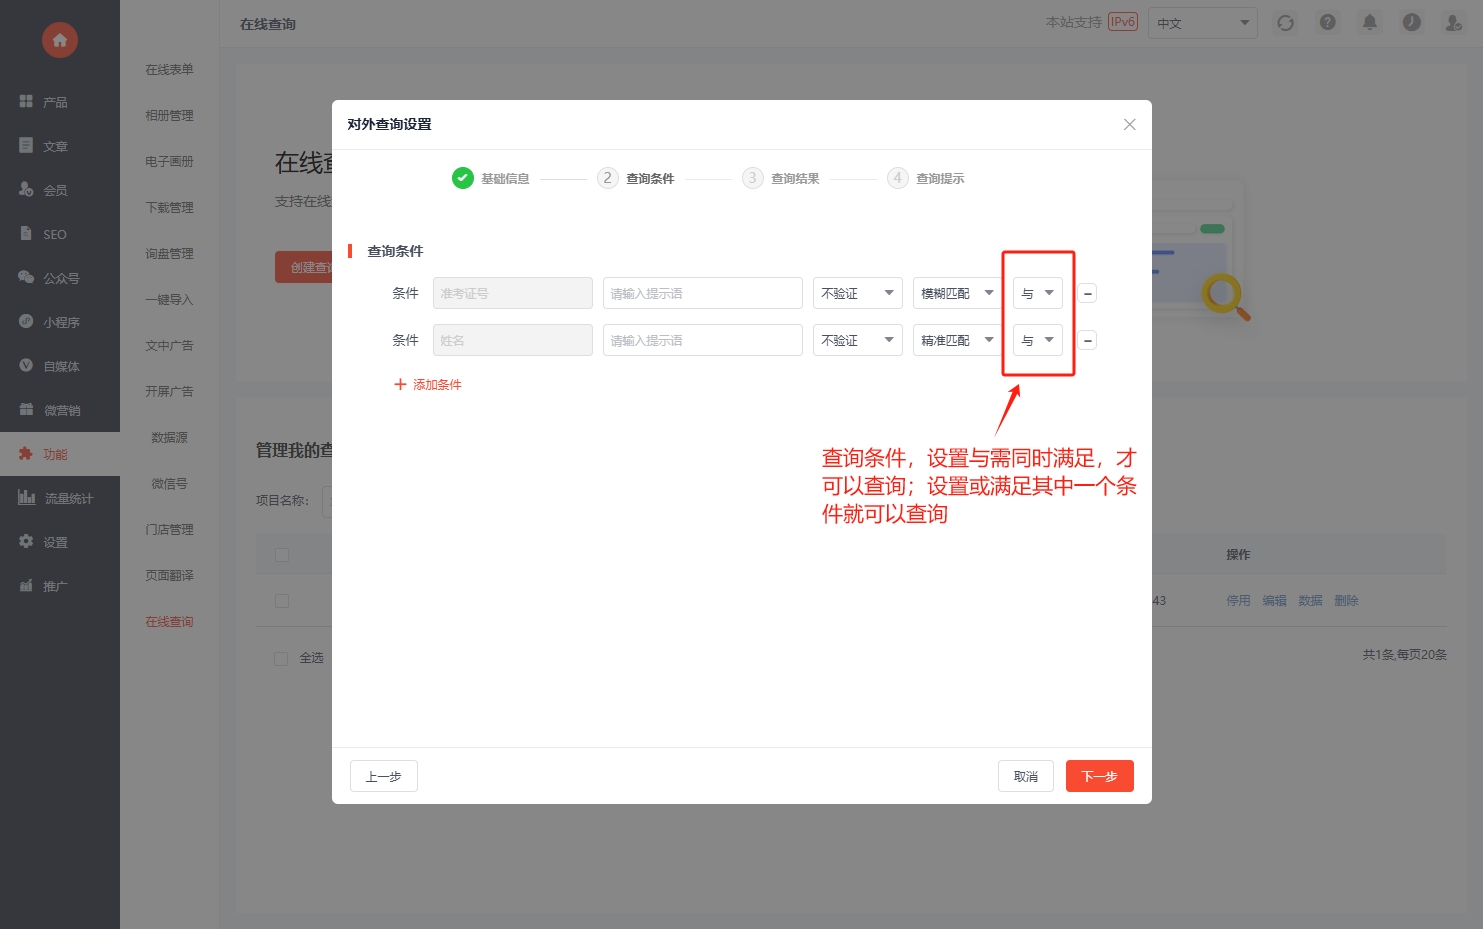Open the help question mark icon
Screen dimensions: 1483x929
(x=1327, y=23)
